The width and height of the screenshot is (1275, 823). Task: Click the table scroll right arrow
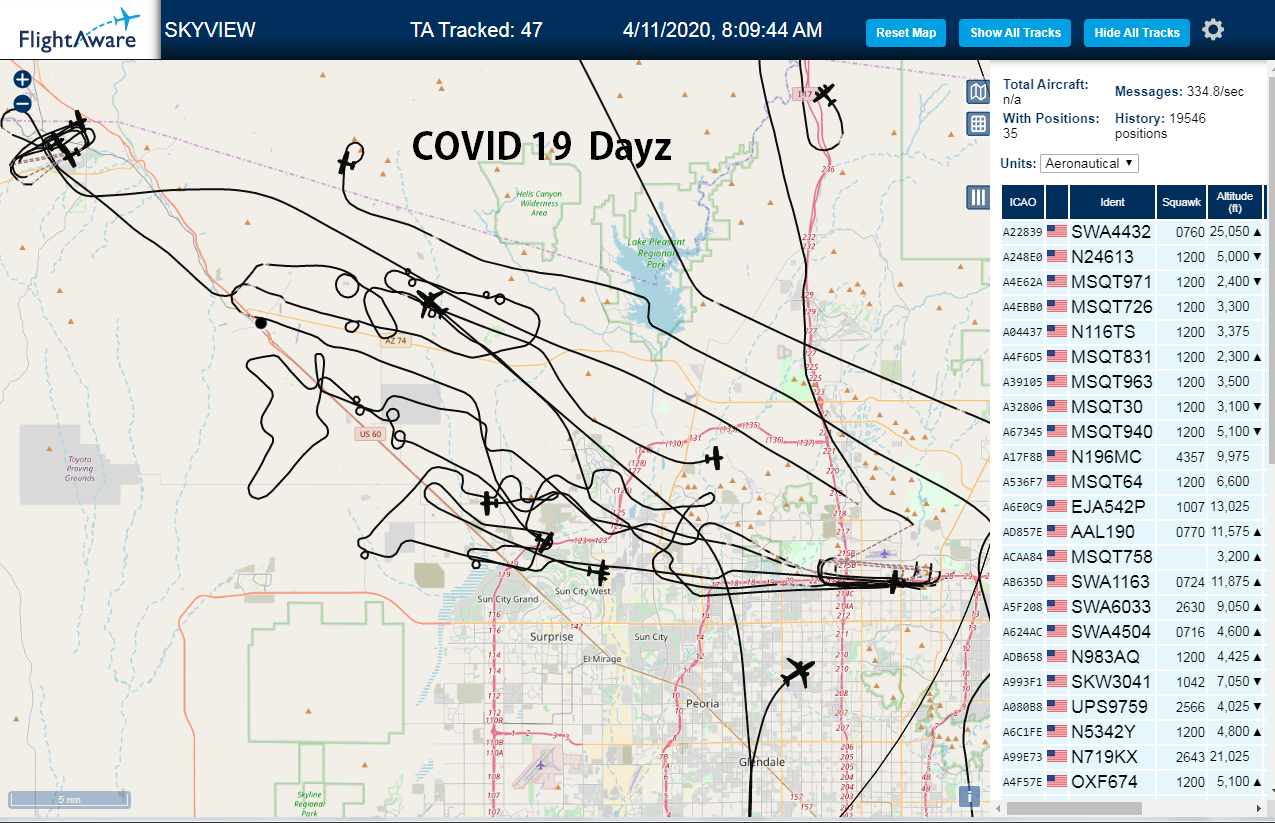tap(1258, 807)
